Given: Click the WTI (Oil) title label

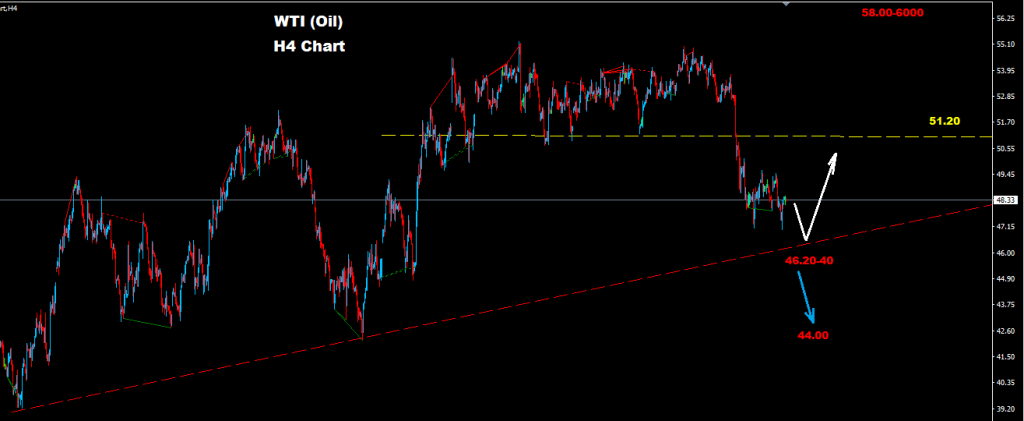Looking at the screenshot, I should pyautogui.click(x=308, y=22).
